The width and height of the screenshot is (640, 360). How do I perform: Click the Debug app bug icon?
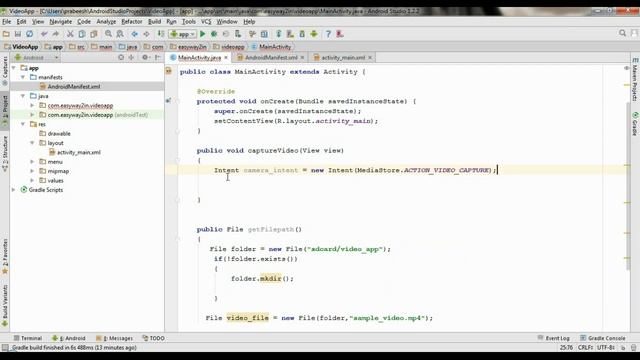[x=214, y=34]
